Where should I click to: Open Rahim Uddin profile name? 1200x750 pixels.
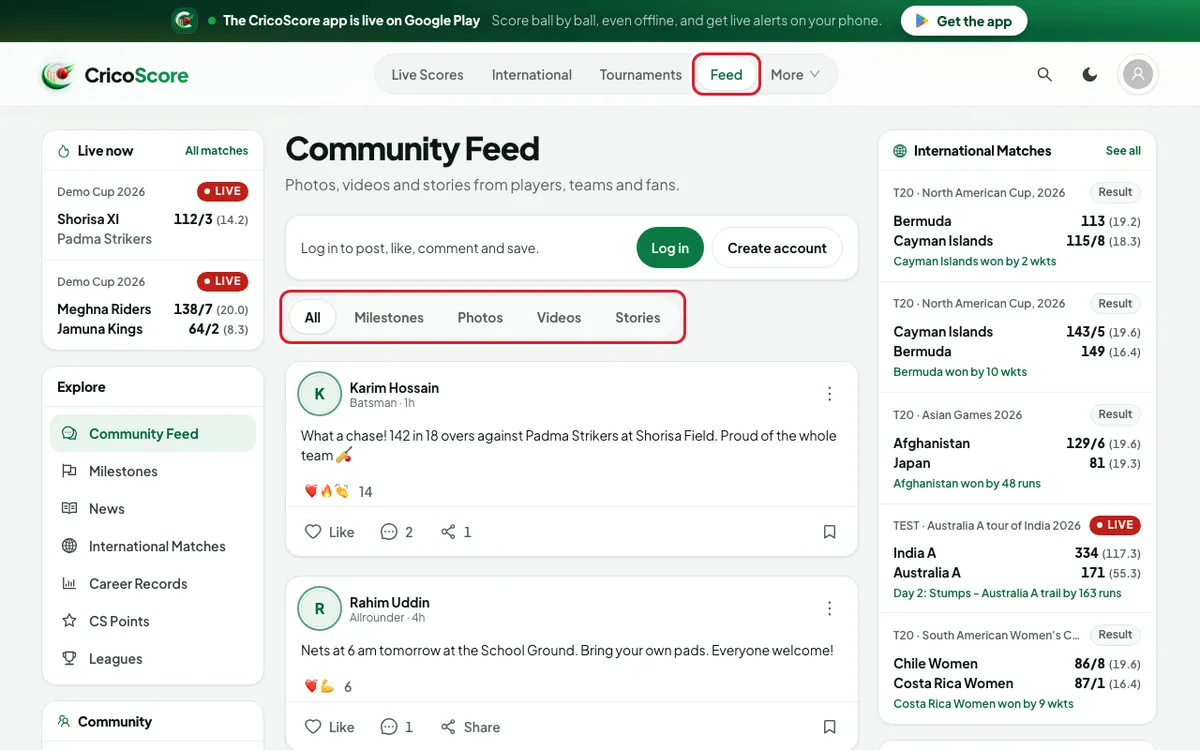pos(389,603)
